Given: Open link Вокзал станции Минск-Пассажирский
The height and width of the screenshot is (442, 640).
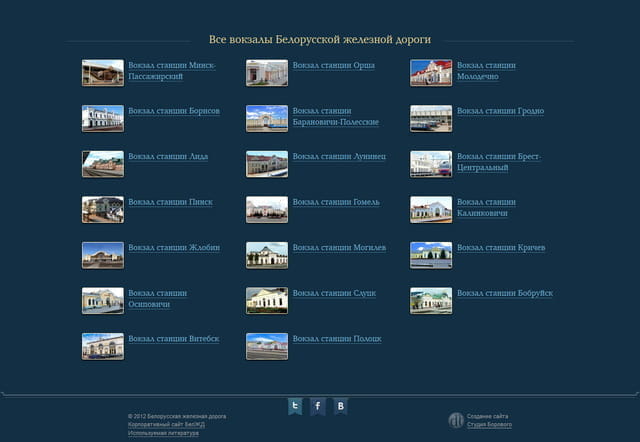Looking at the screenshot, I should [x=172, y=71].
